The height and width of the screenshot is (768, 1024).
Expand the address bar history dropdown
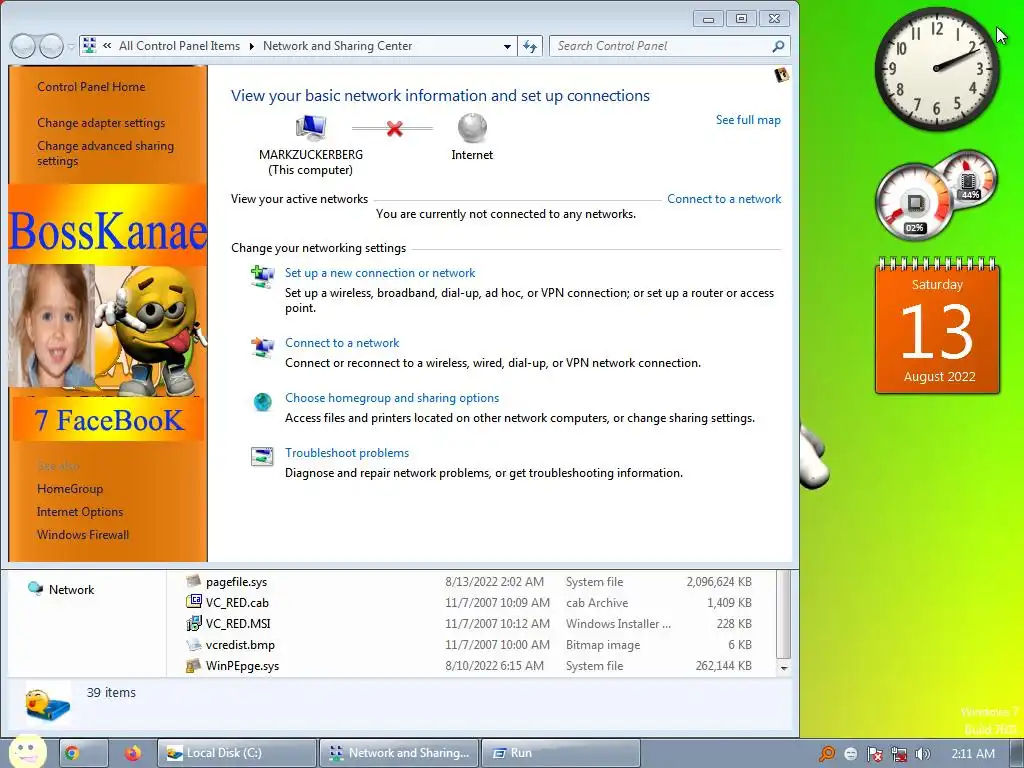(507, 46)
